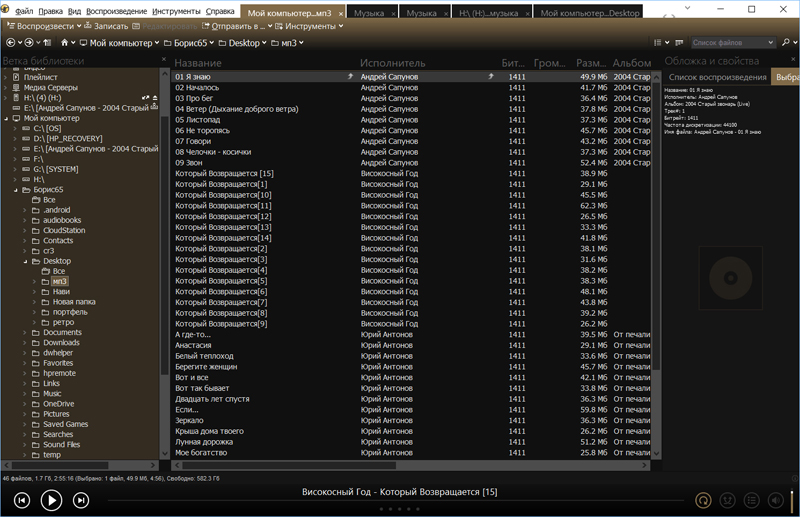Click Воспроизвести toolbar button
Image resolution: width=800 pixels, height=517 pixels.
(x=43, y=26)
